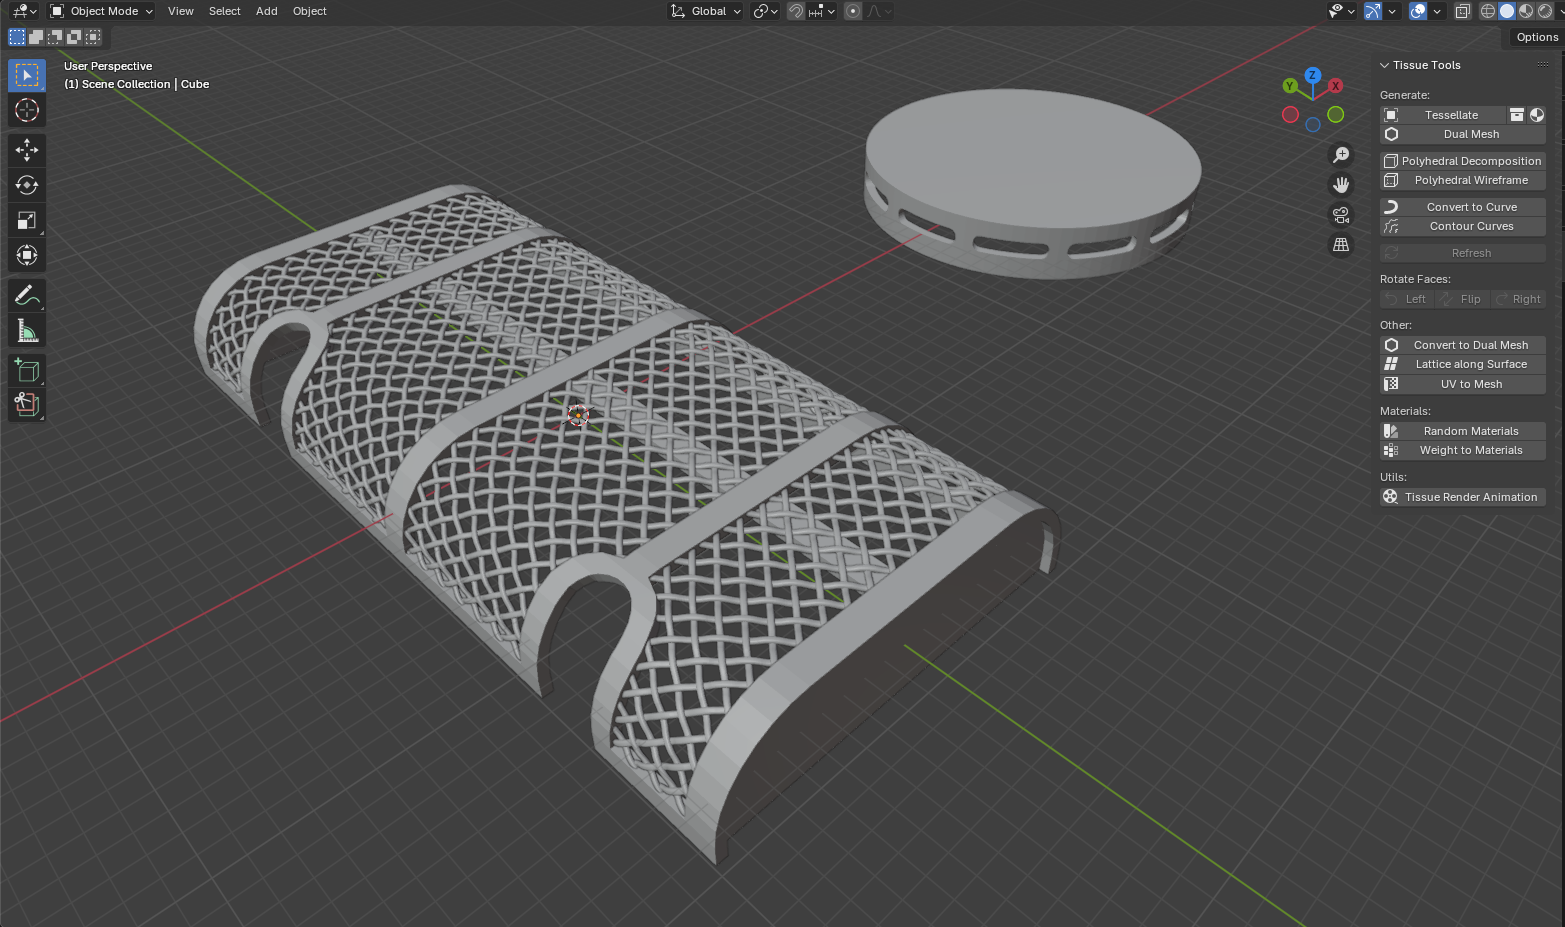
Task: Activate the Move tool
Action: (27, 150)
